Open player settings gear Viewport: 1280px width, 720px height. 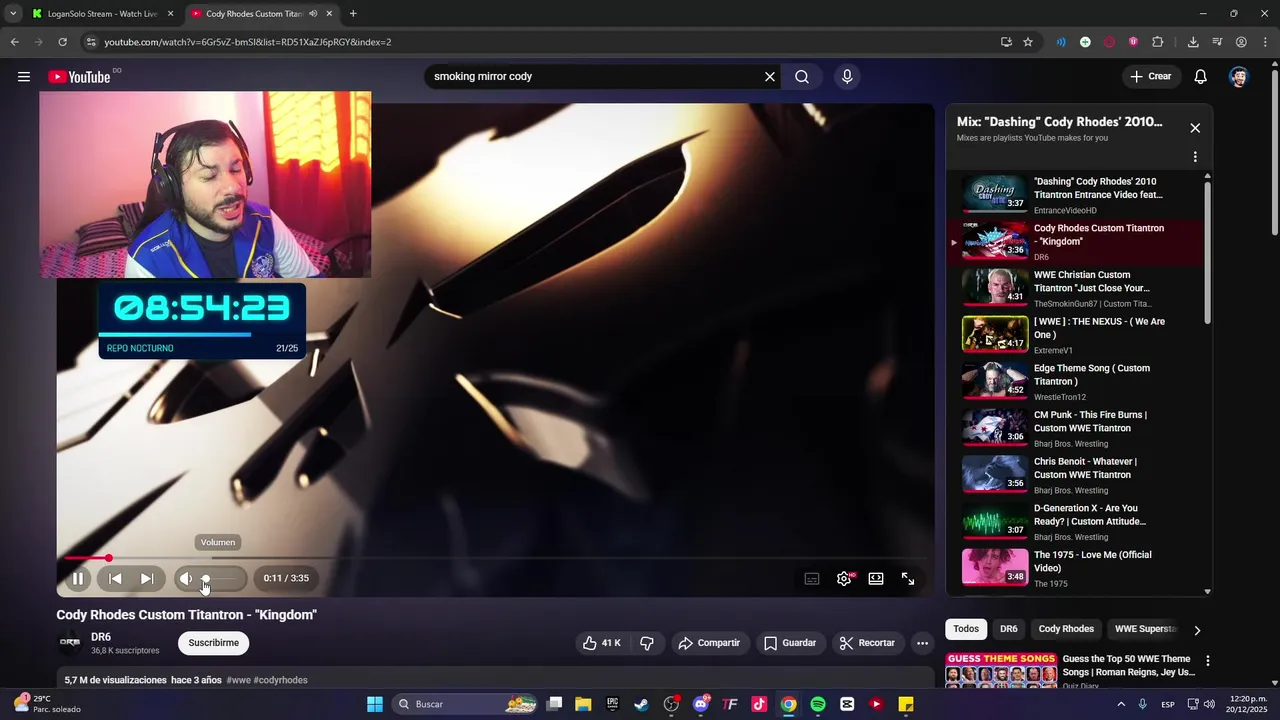point(844,578)
